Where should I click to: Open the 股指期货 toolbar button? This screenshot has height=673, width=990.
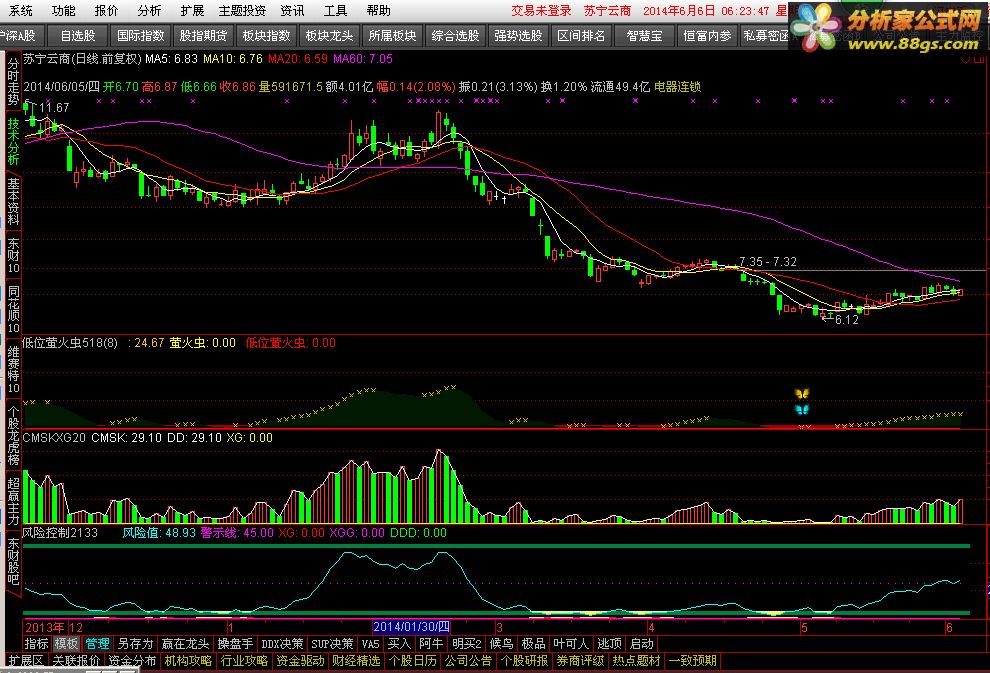tap(203, 36)
